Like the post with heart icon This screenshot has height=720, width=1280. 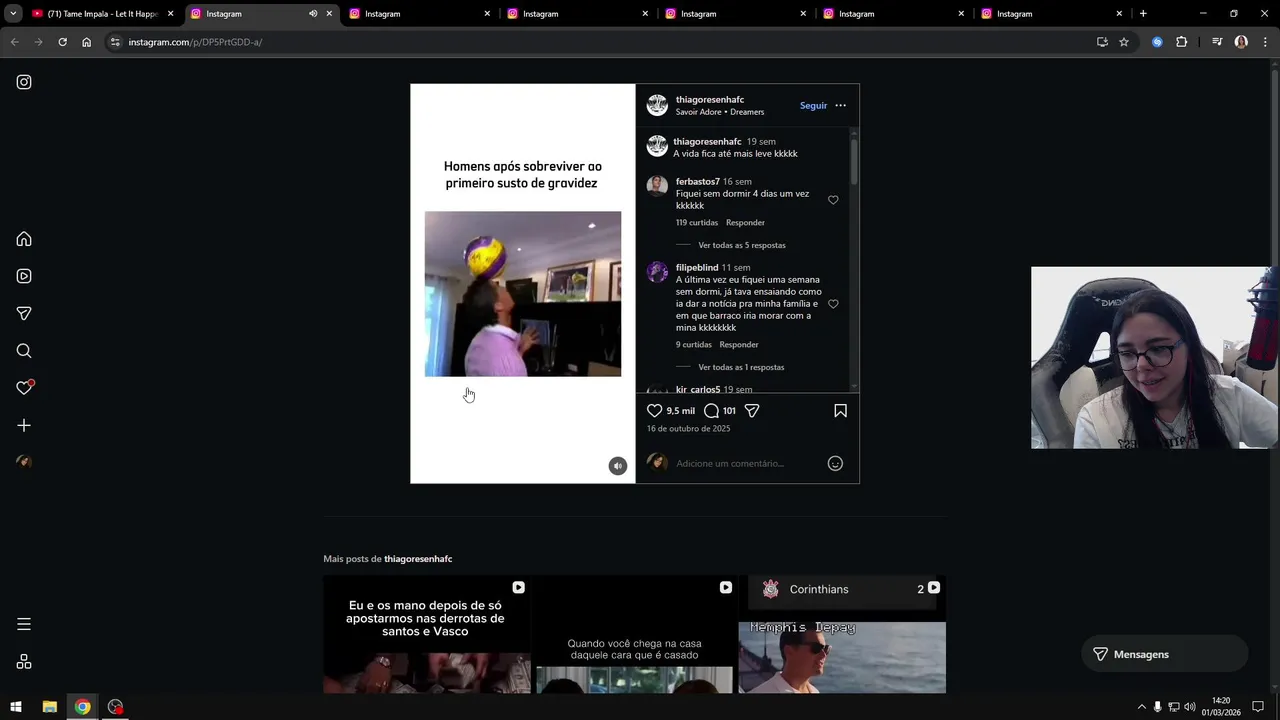point(654,411)
